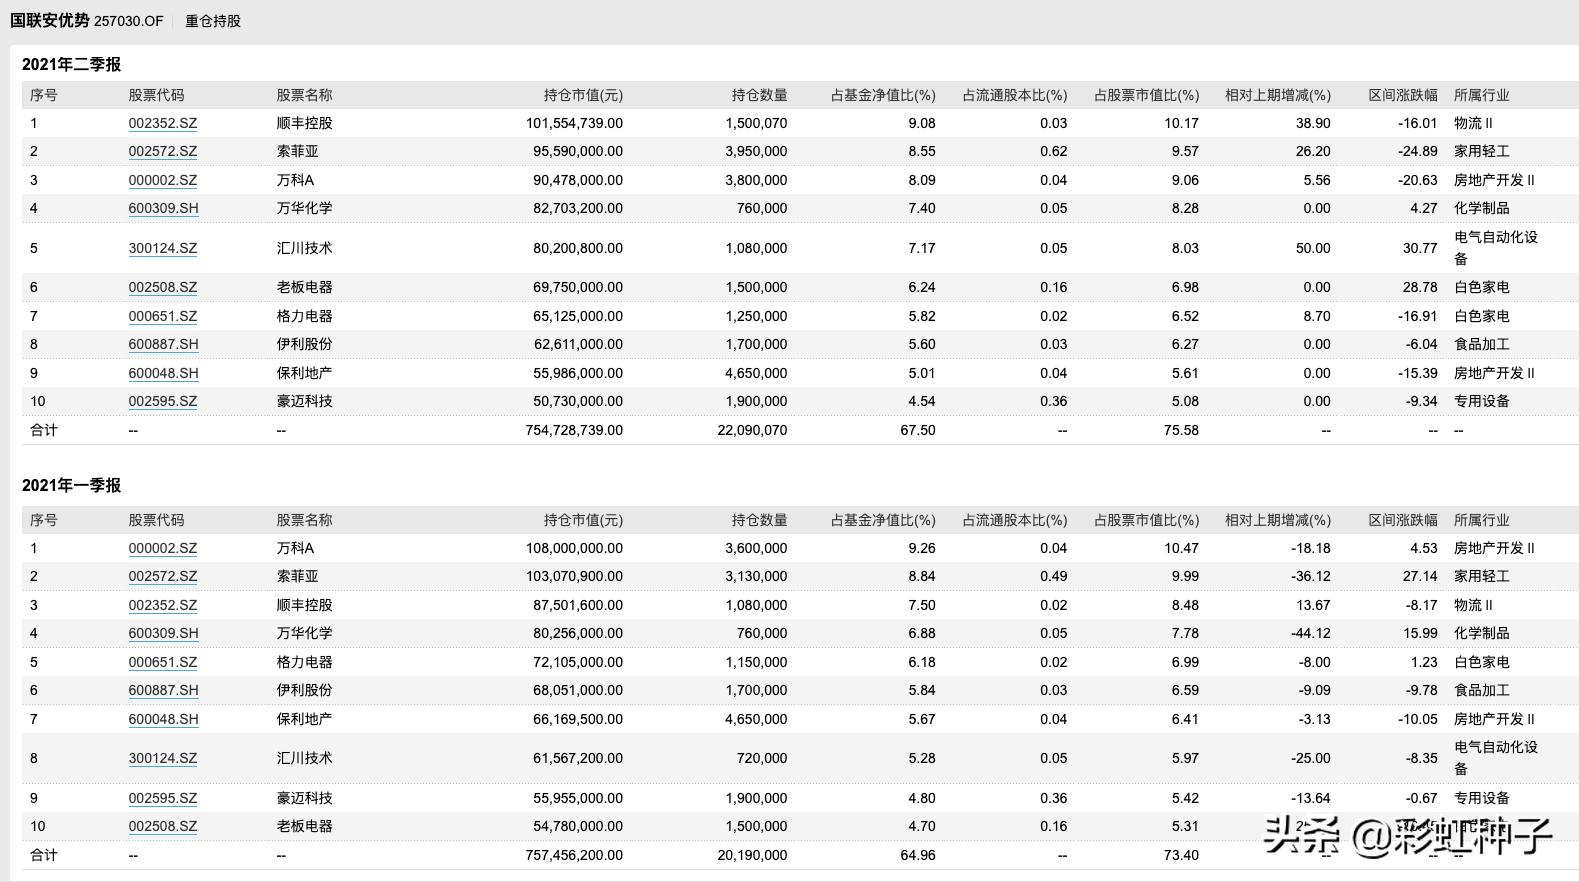Select the holding value 80,200,800.00

(x=578, y=248)
